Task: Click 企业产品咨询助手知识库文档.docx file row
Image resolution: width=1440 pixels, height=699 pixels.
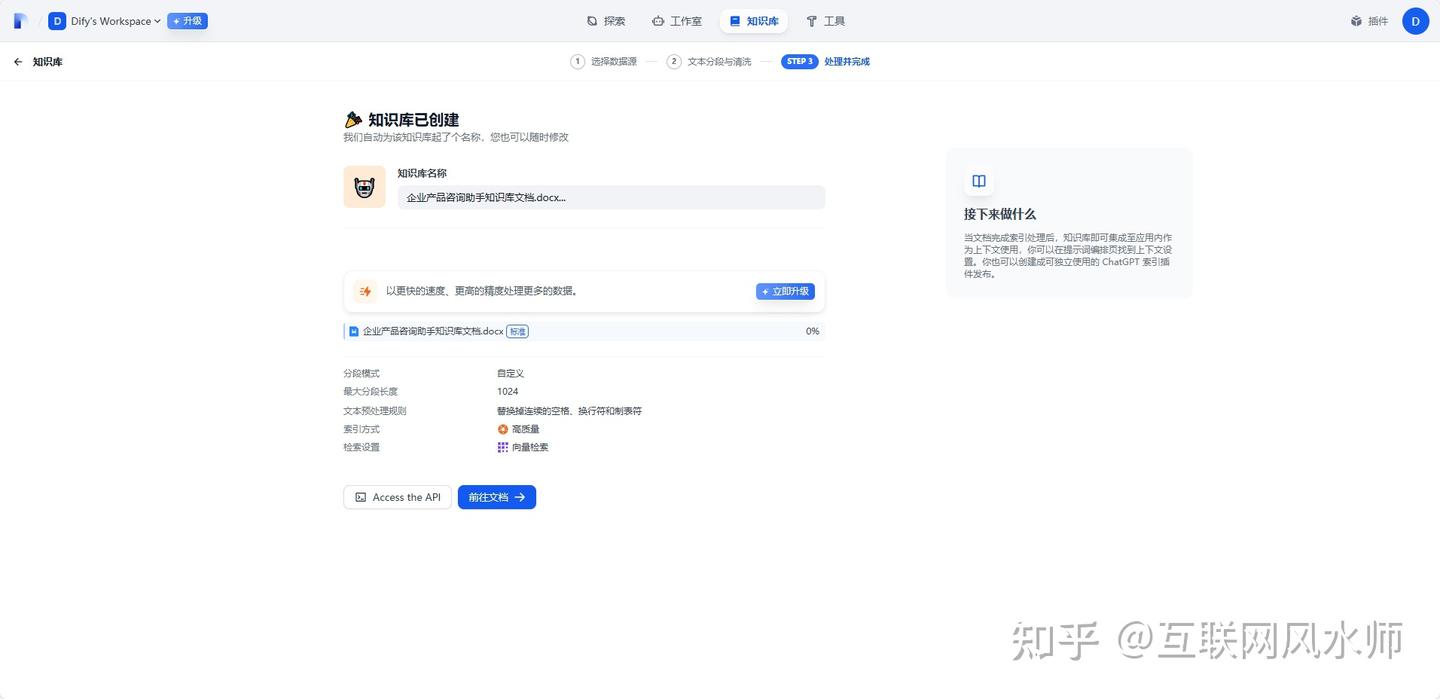Action: (585, 331)
